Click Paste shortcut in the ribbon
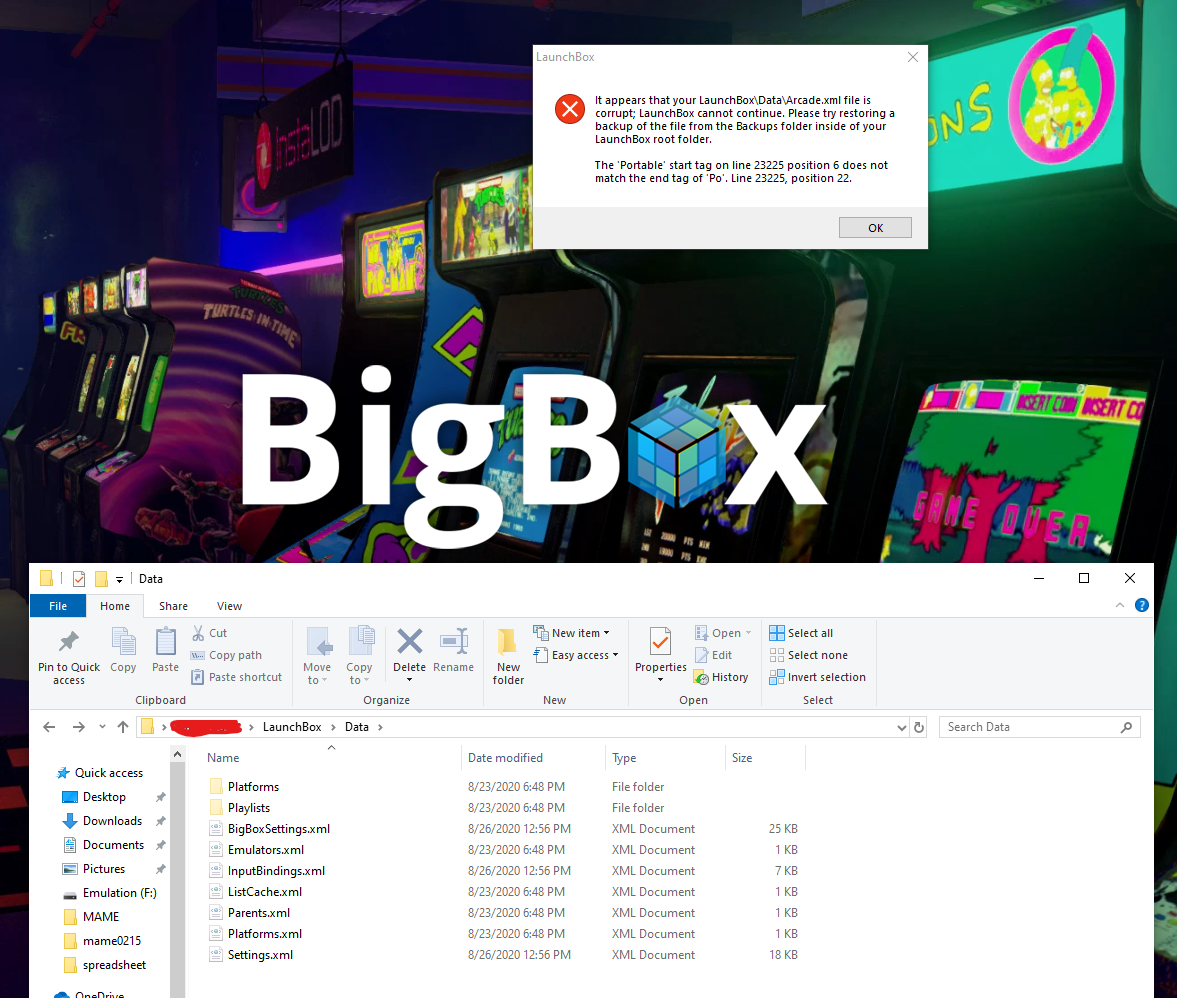Viewport: 1177px width, 998px height. pyautogui.click(x=236, y=677)
